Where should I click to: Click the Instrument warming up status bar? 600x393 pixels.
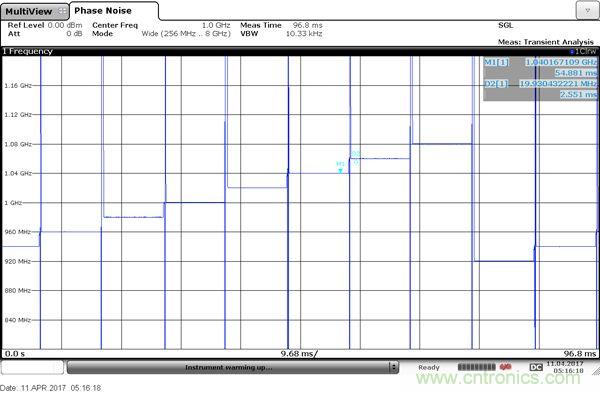pos(228,367)
